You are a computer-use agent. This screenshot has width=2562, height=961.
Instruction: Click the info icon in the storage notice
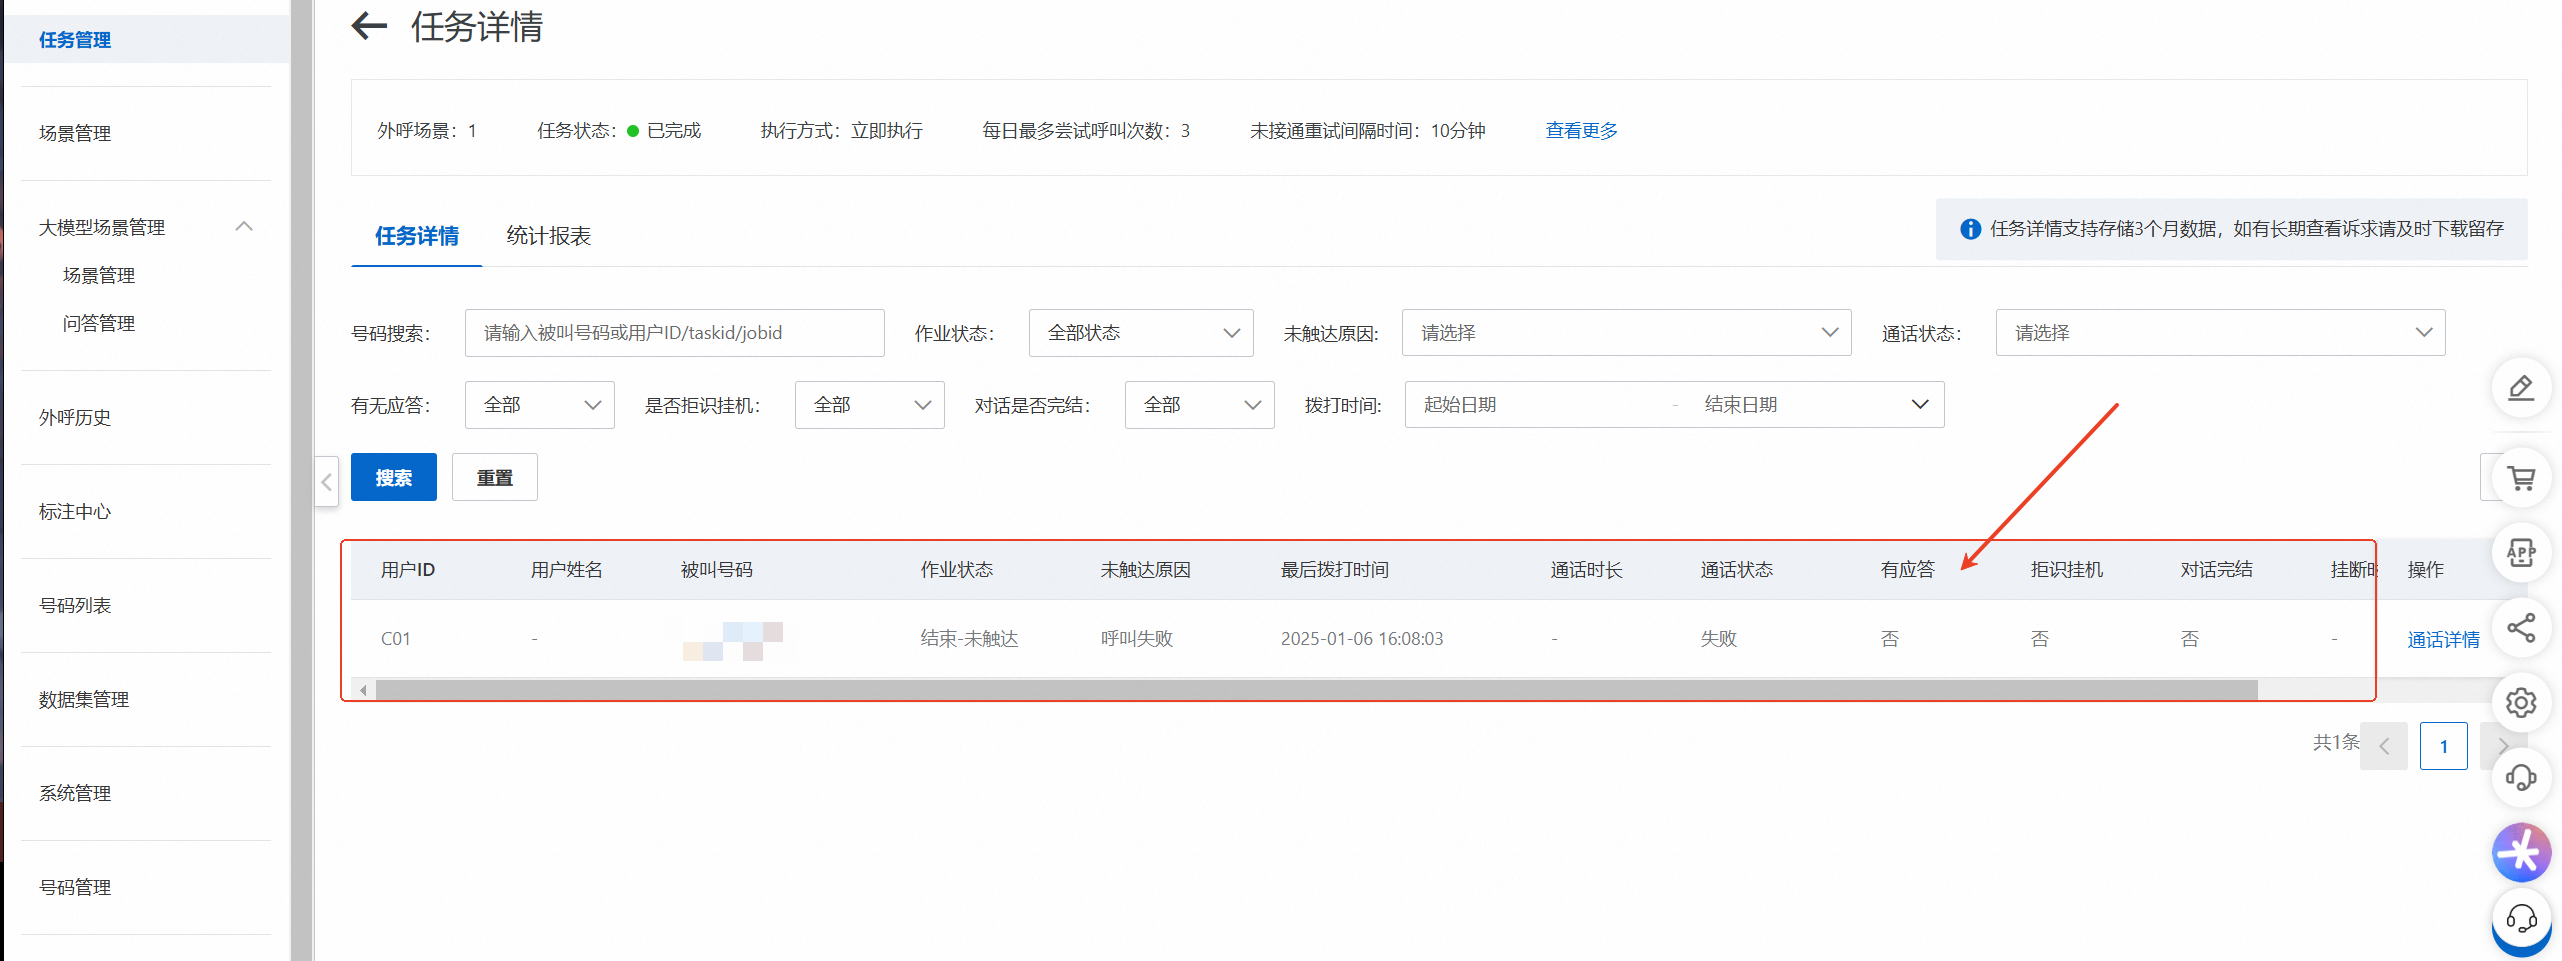coord(1970,229)
